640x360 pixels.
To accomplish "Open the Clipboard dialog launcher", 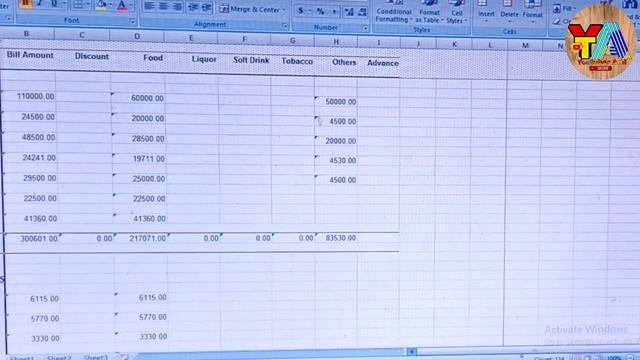I will [x=9, y=18].
